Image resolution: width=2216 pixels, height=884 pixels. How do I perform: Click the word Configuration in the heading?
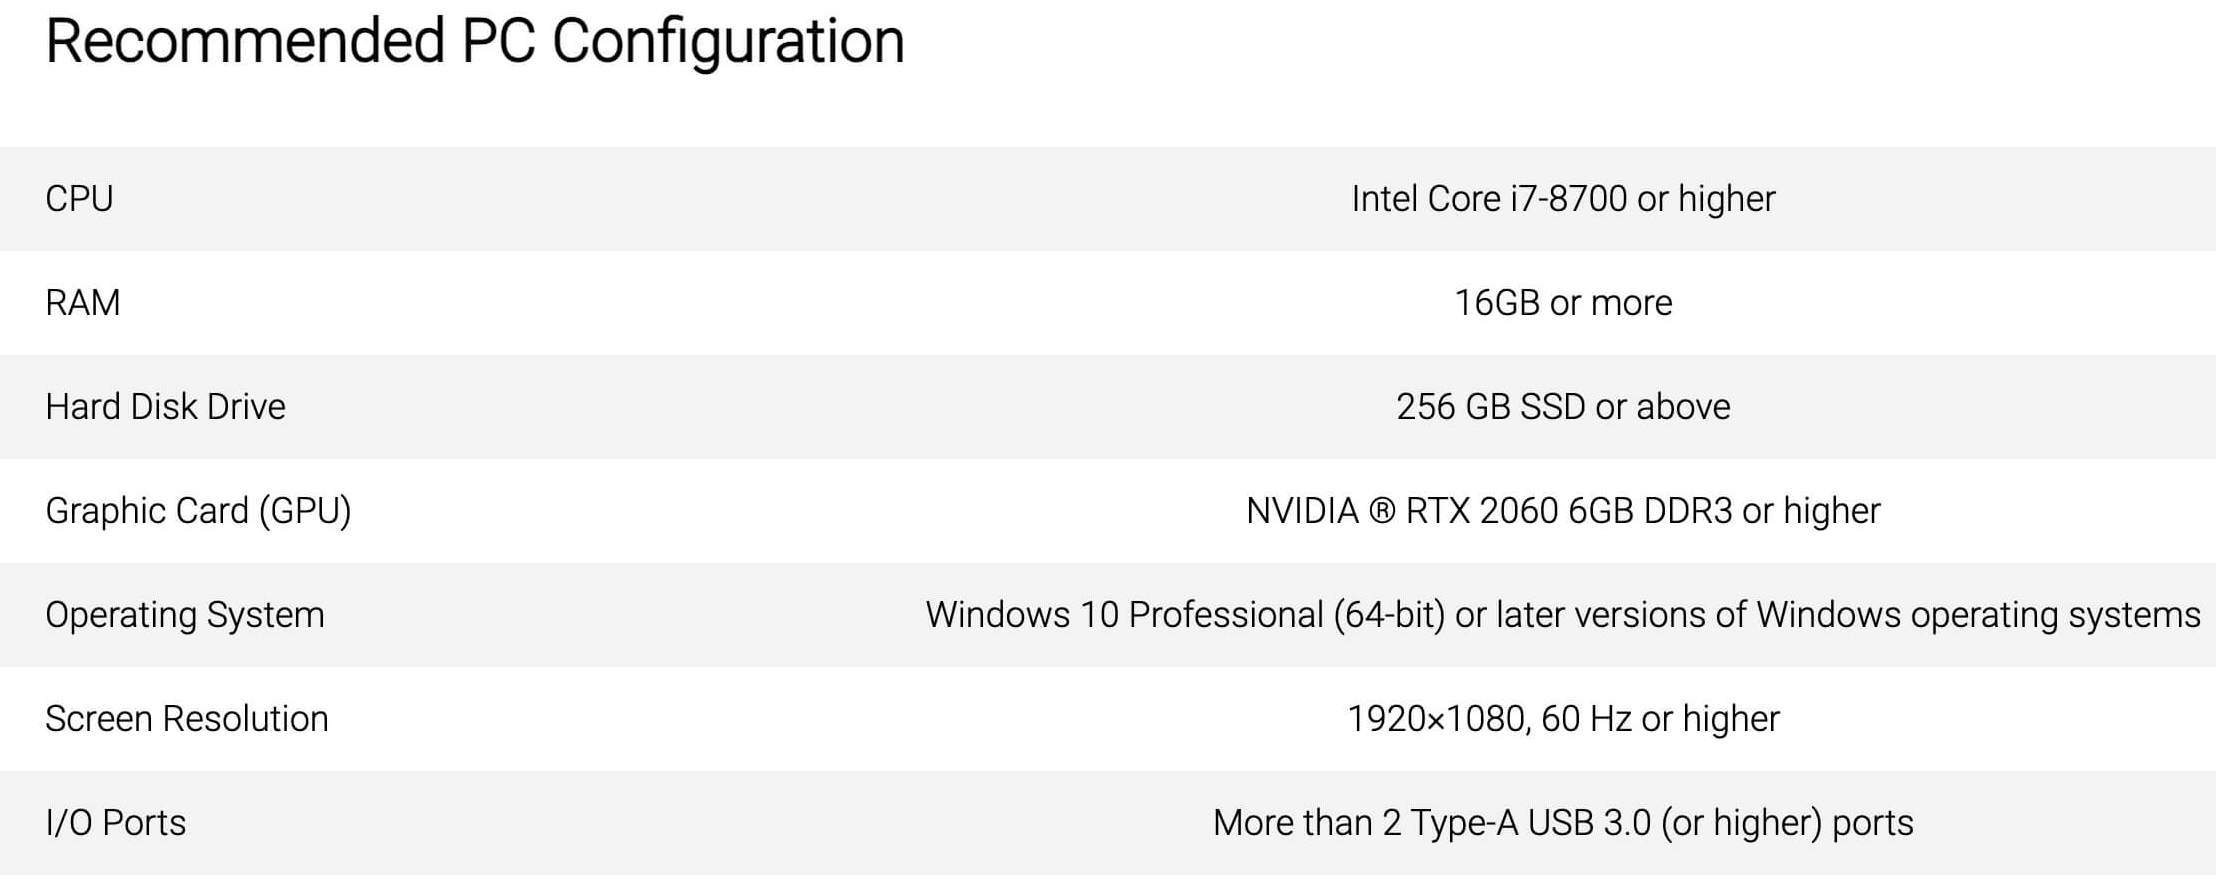pos(728,43)
